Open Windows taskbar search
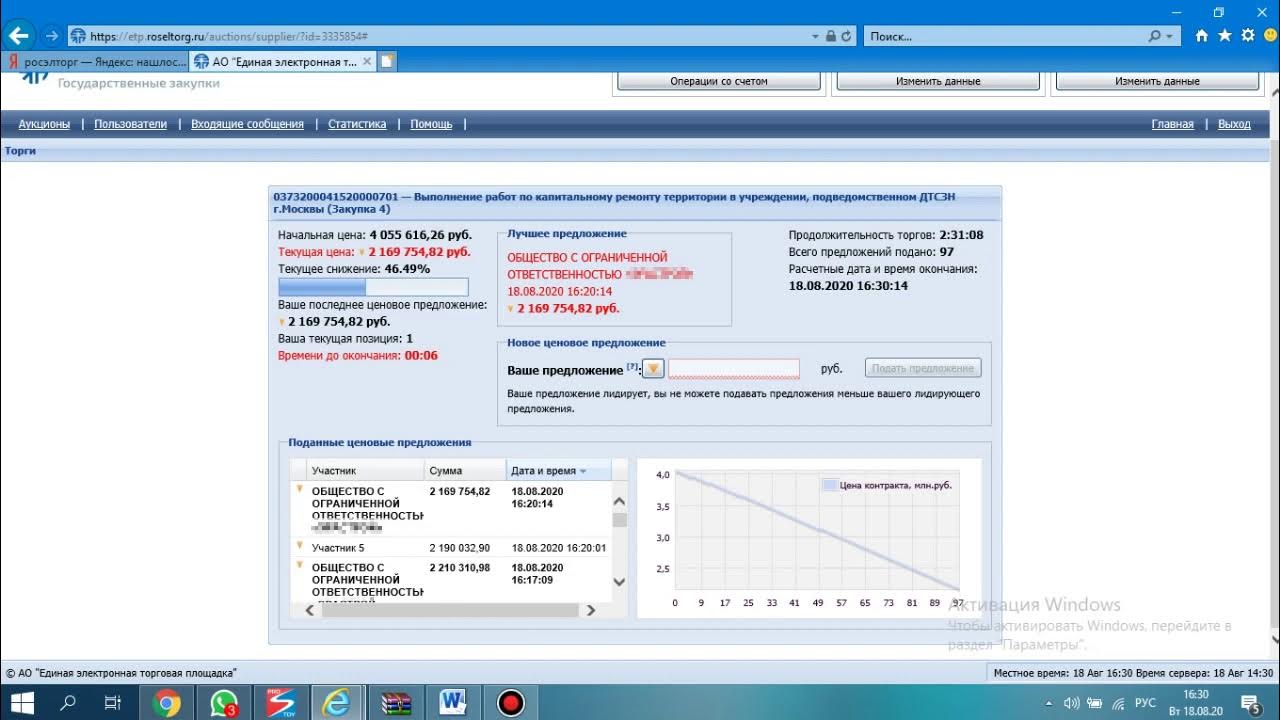Viewport: 1280px width, 720px height. coord(68,703)
